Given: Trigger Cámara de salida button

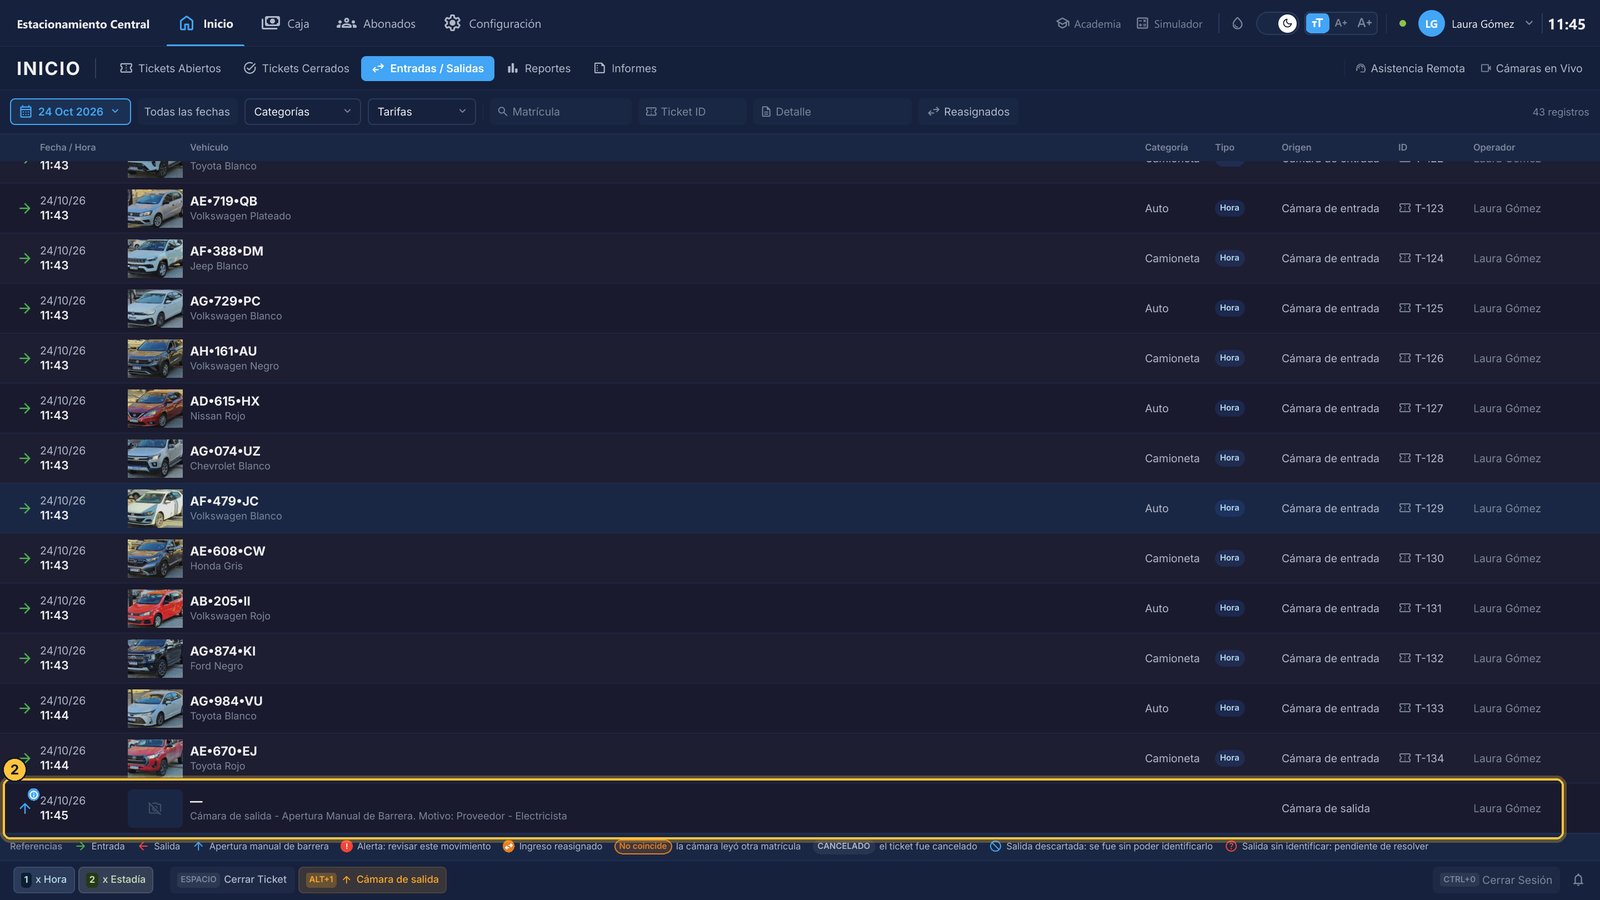Looking at the screenshot, I should [372, 880].
